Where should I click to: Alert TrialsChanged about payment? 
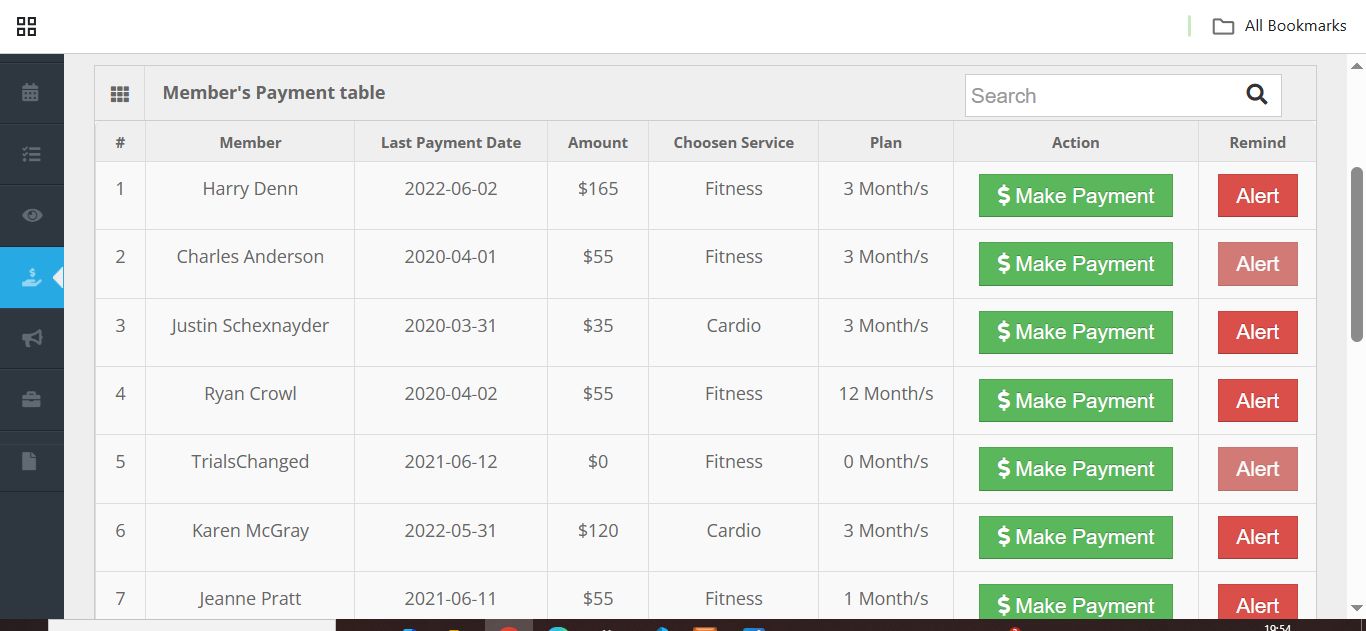[x=1257, y=469]
